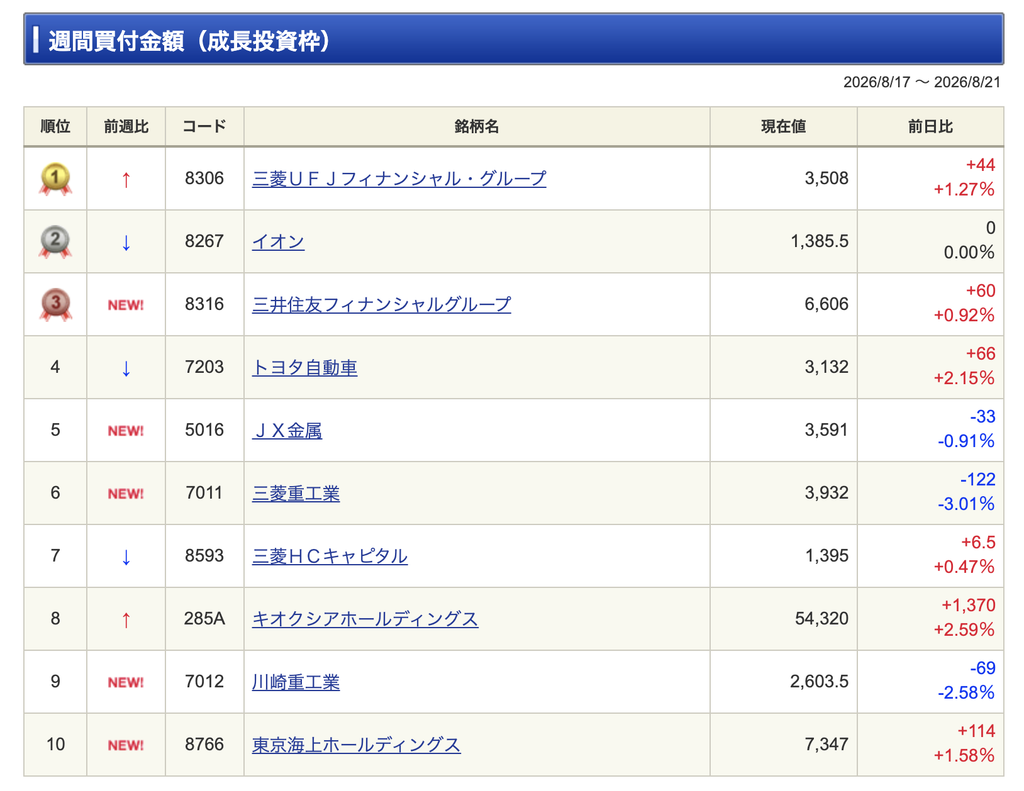Click the current price 1,385.5
This screenshot has height=791, width=1024.
(x=820, y=242)
